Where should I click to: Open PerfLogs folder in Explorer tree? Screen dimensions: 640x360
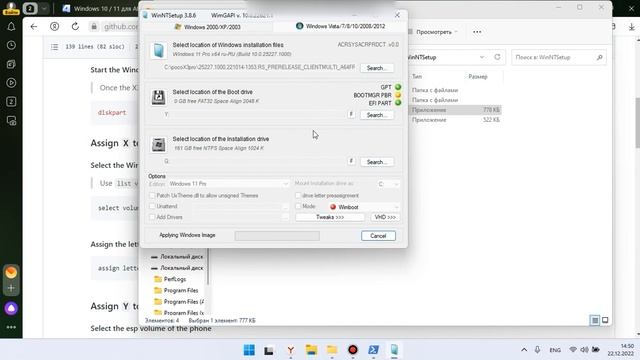(175, 279)
